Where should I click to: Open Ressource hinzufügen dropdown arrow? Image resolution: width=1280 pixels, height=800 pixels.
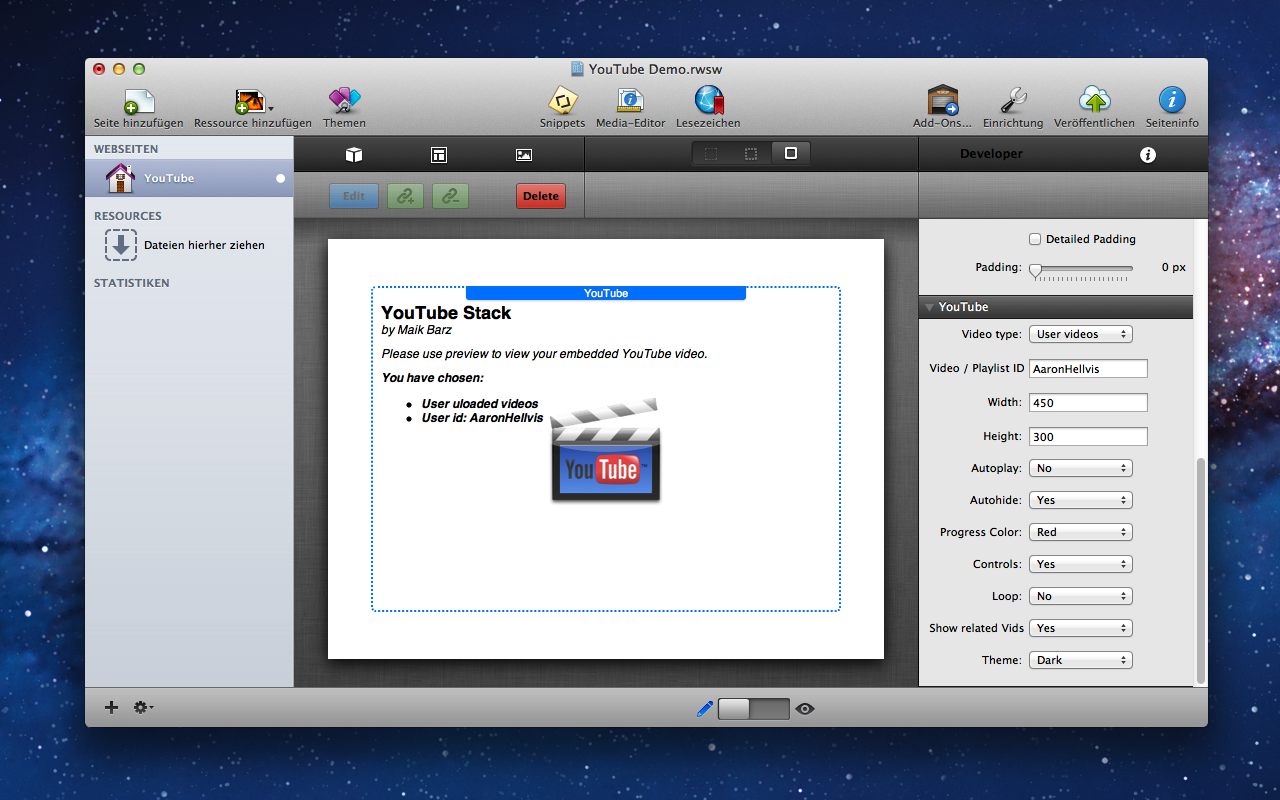point(271,107)
